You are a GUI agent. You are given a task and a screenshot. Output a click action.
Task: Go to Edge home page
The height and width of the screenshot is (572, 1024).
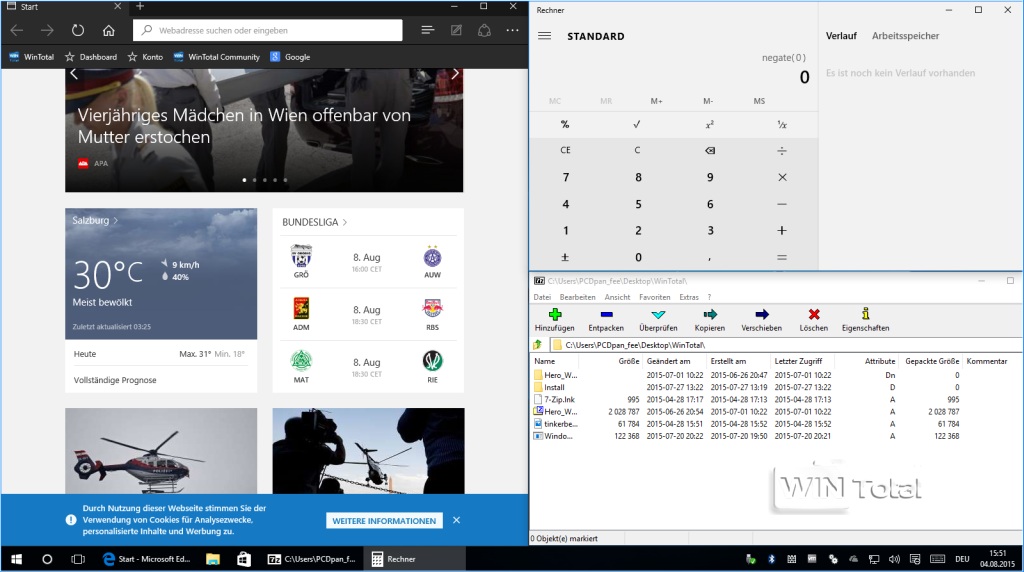coord(108,30)
